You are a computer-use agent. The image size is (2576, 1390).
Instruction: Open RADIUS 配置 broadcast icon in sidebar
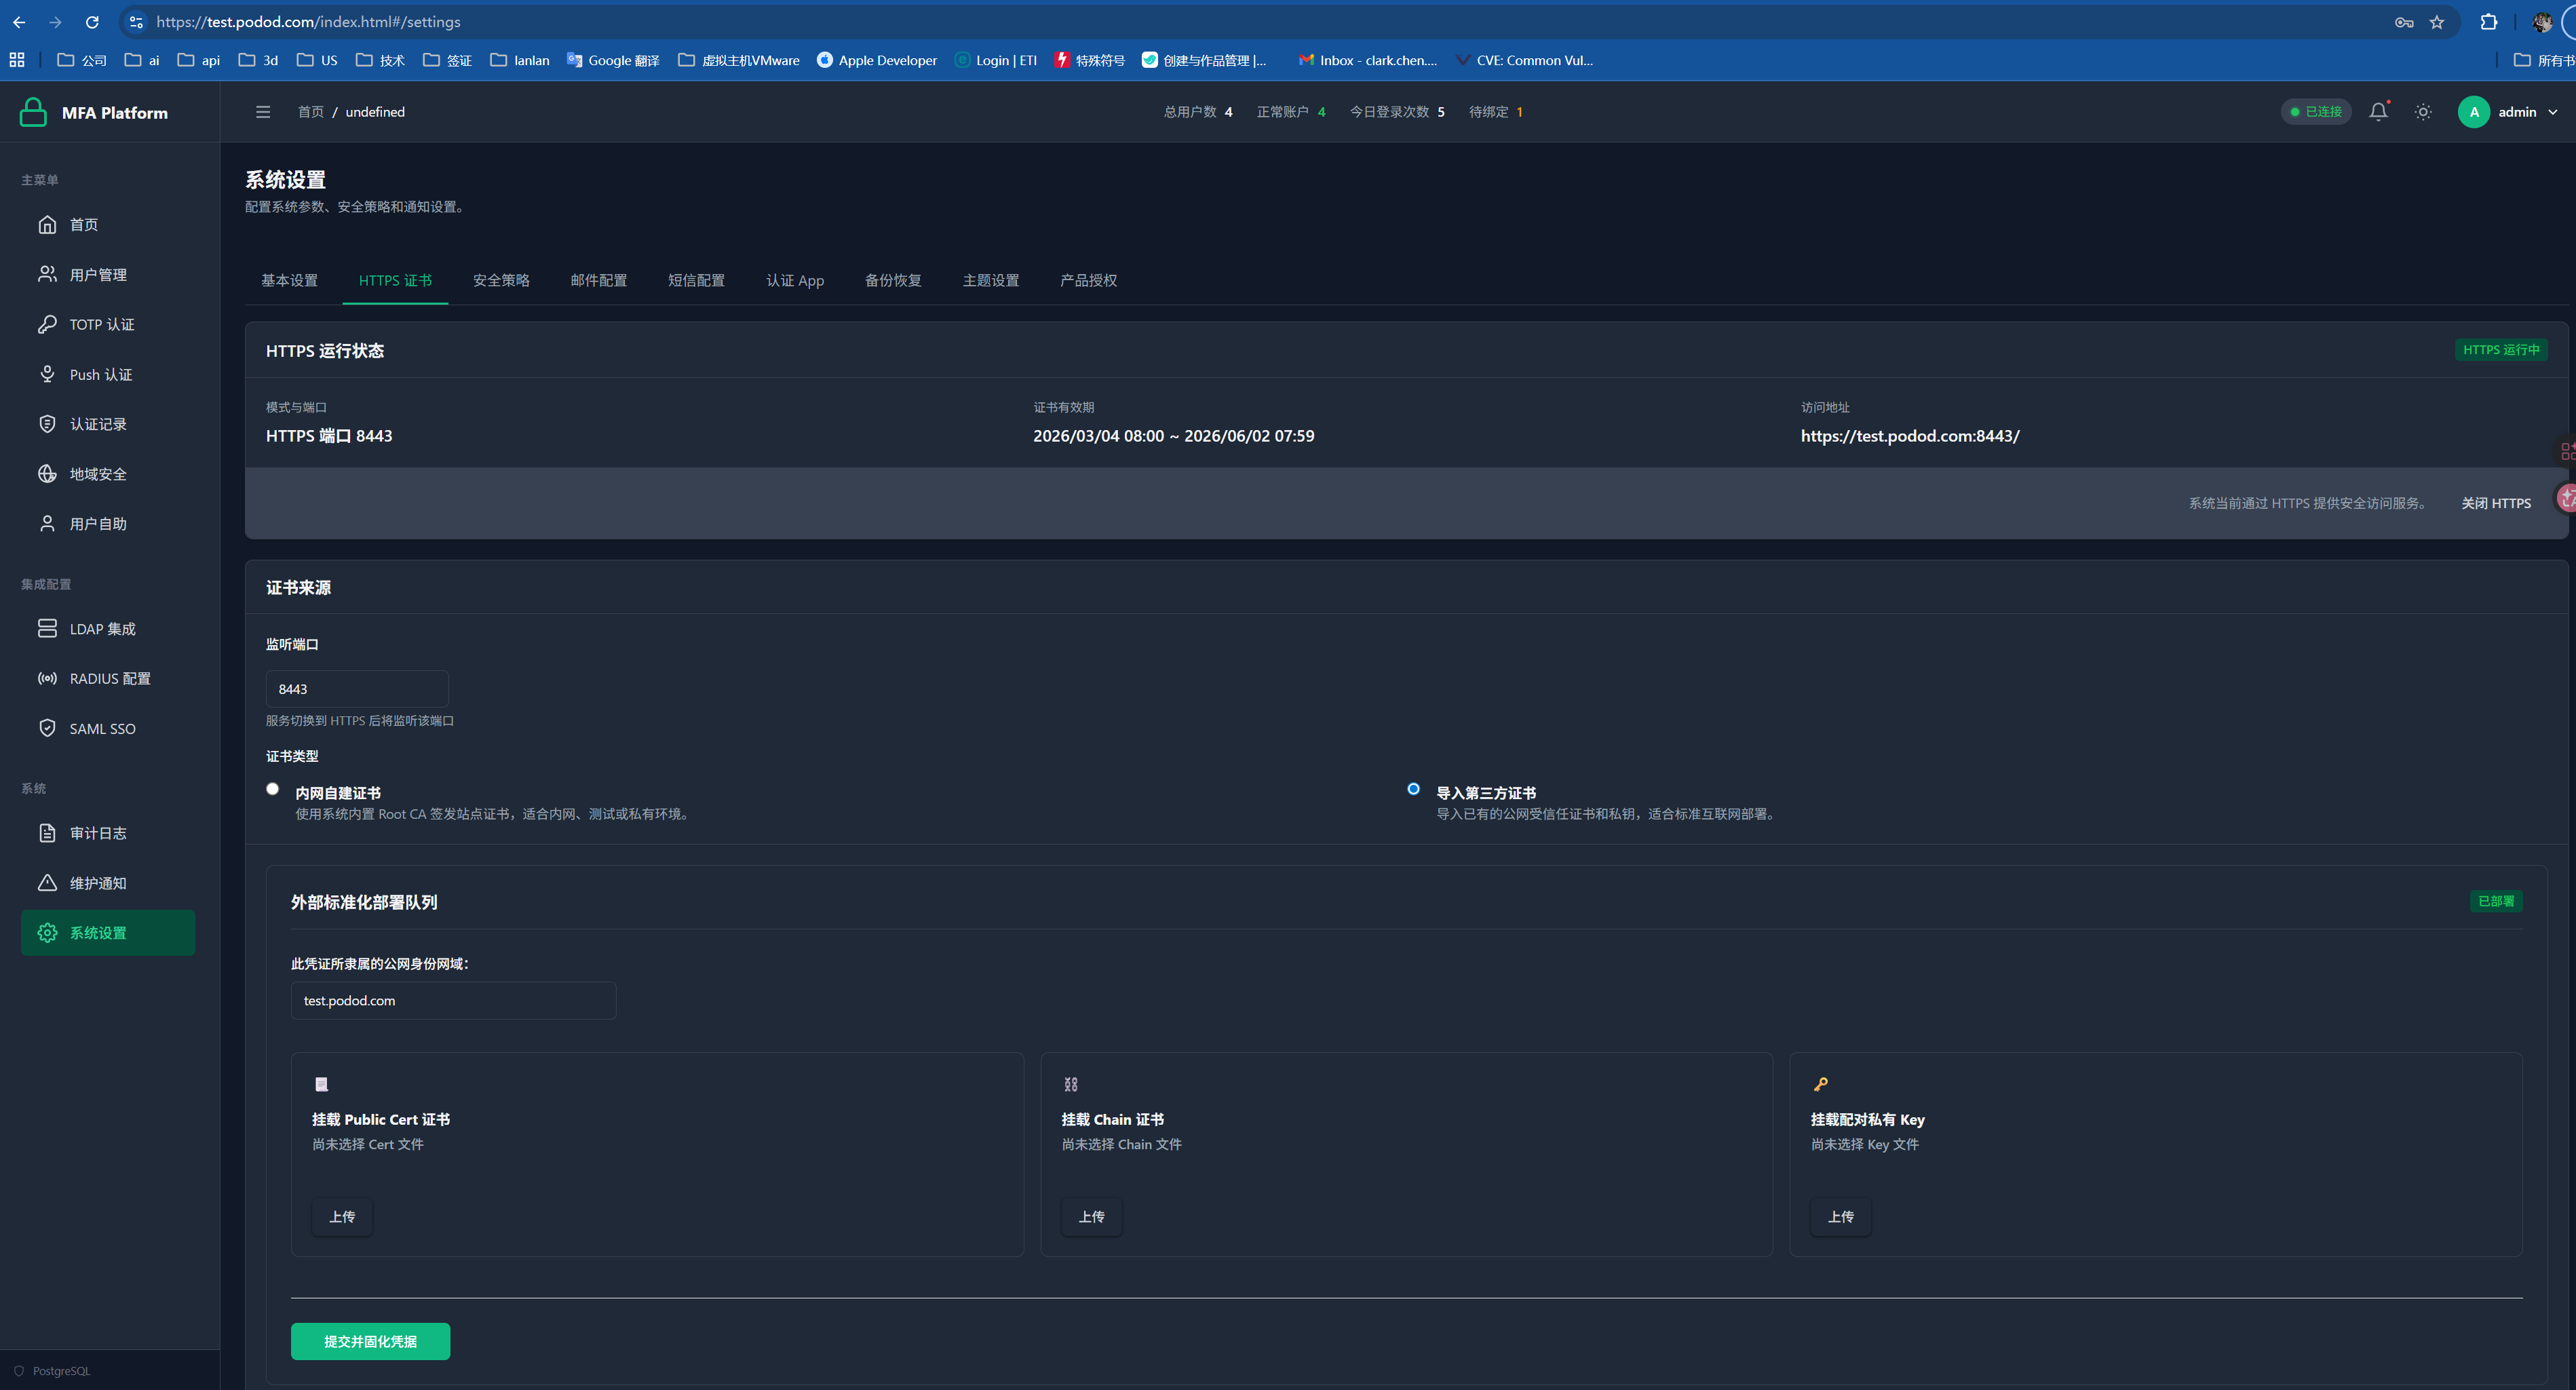pos(47,678)
